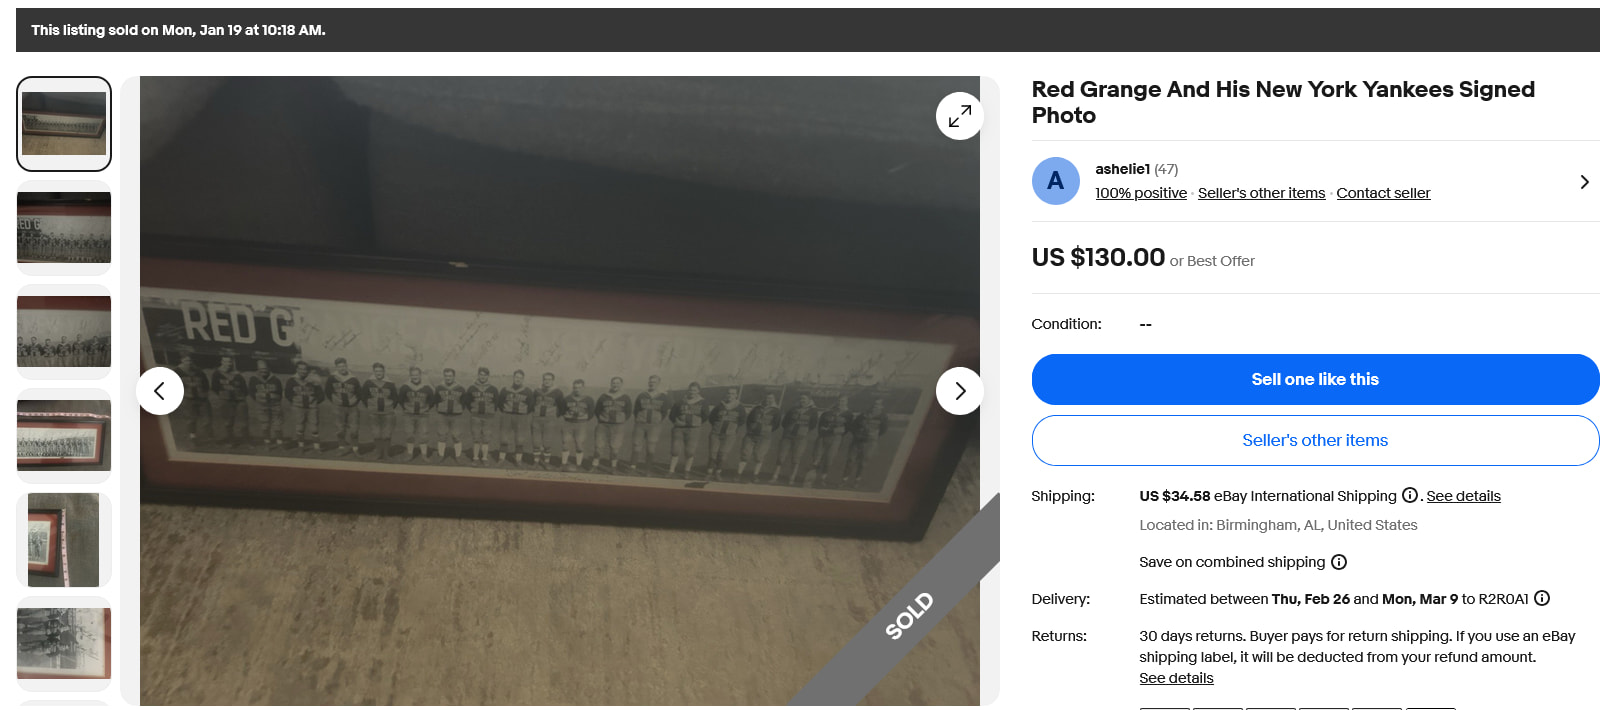Open info icon beside Save on combined shipping
The width and height of the screenshot is (1613, 710).
click(1339, 562)
